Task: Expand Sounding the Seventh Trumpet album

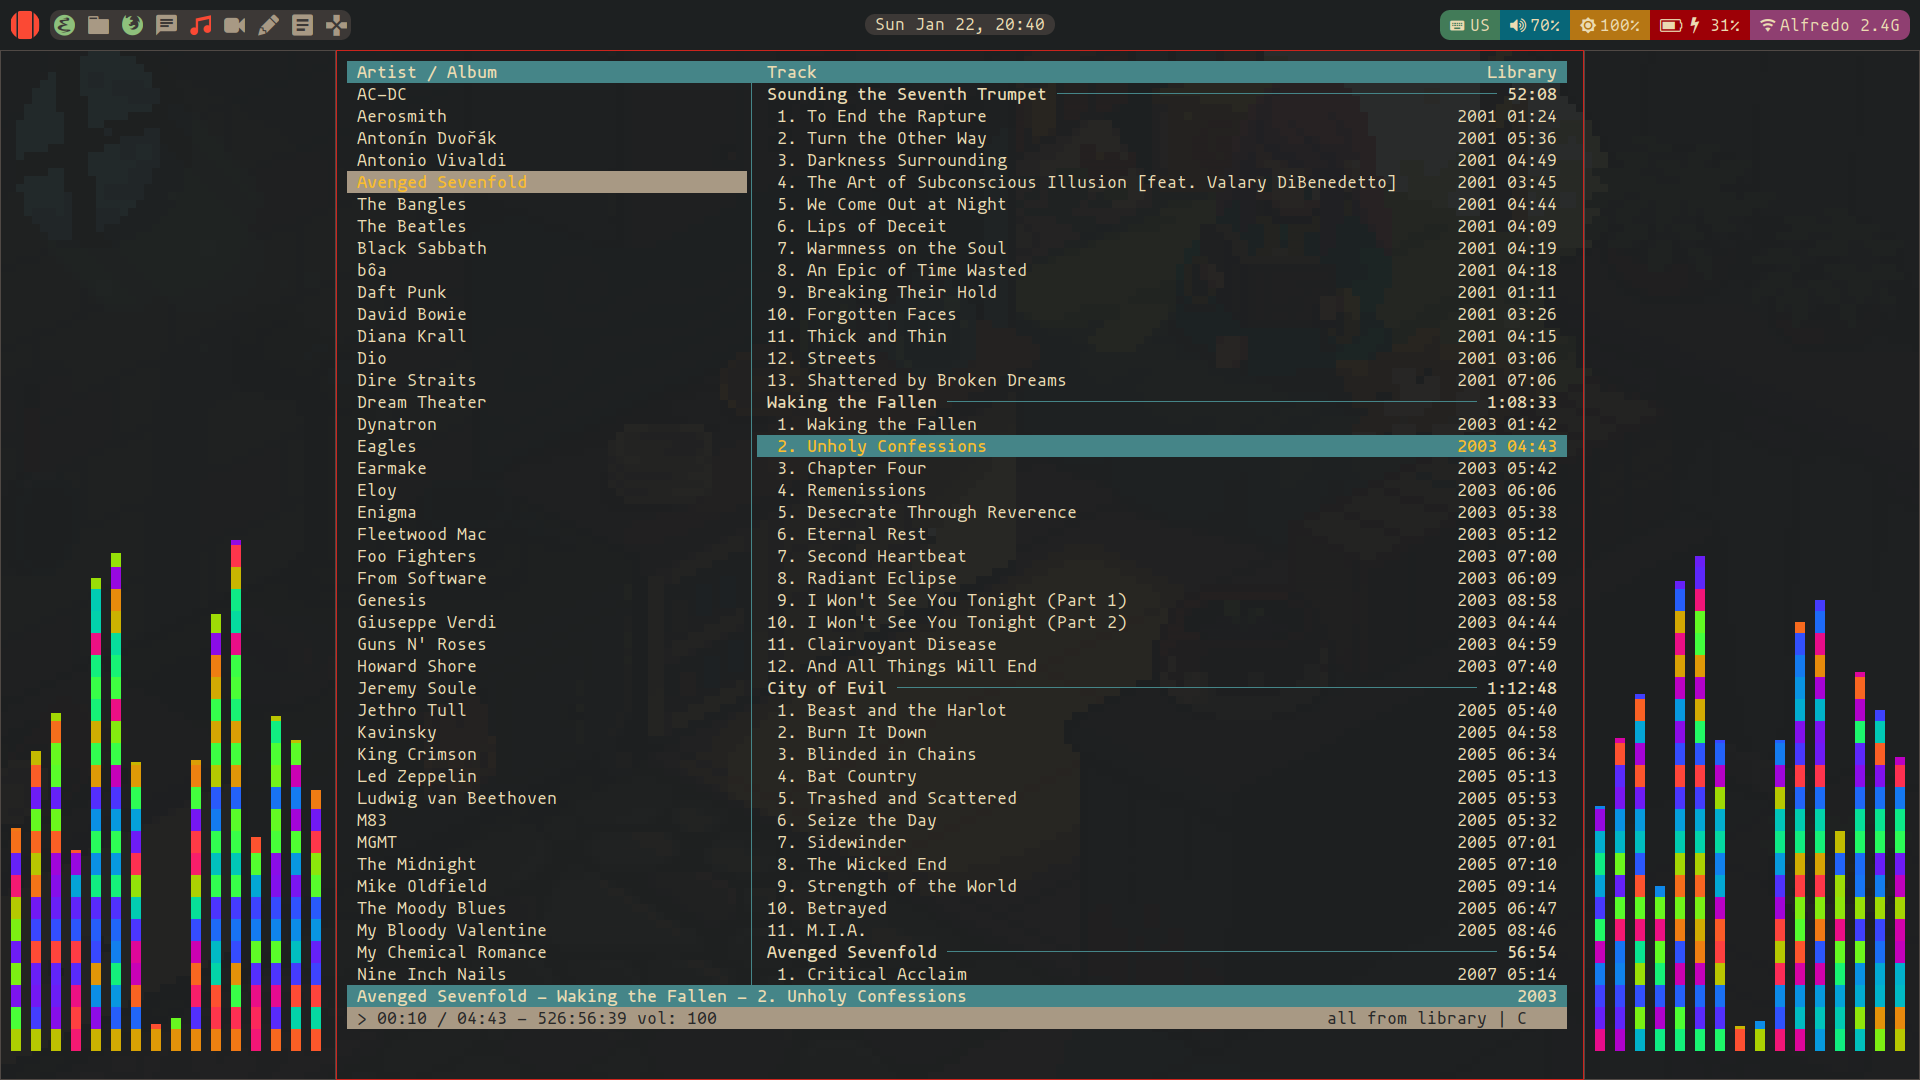Action: coord(909,94)
